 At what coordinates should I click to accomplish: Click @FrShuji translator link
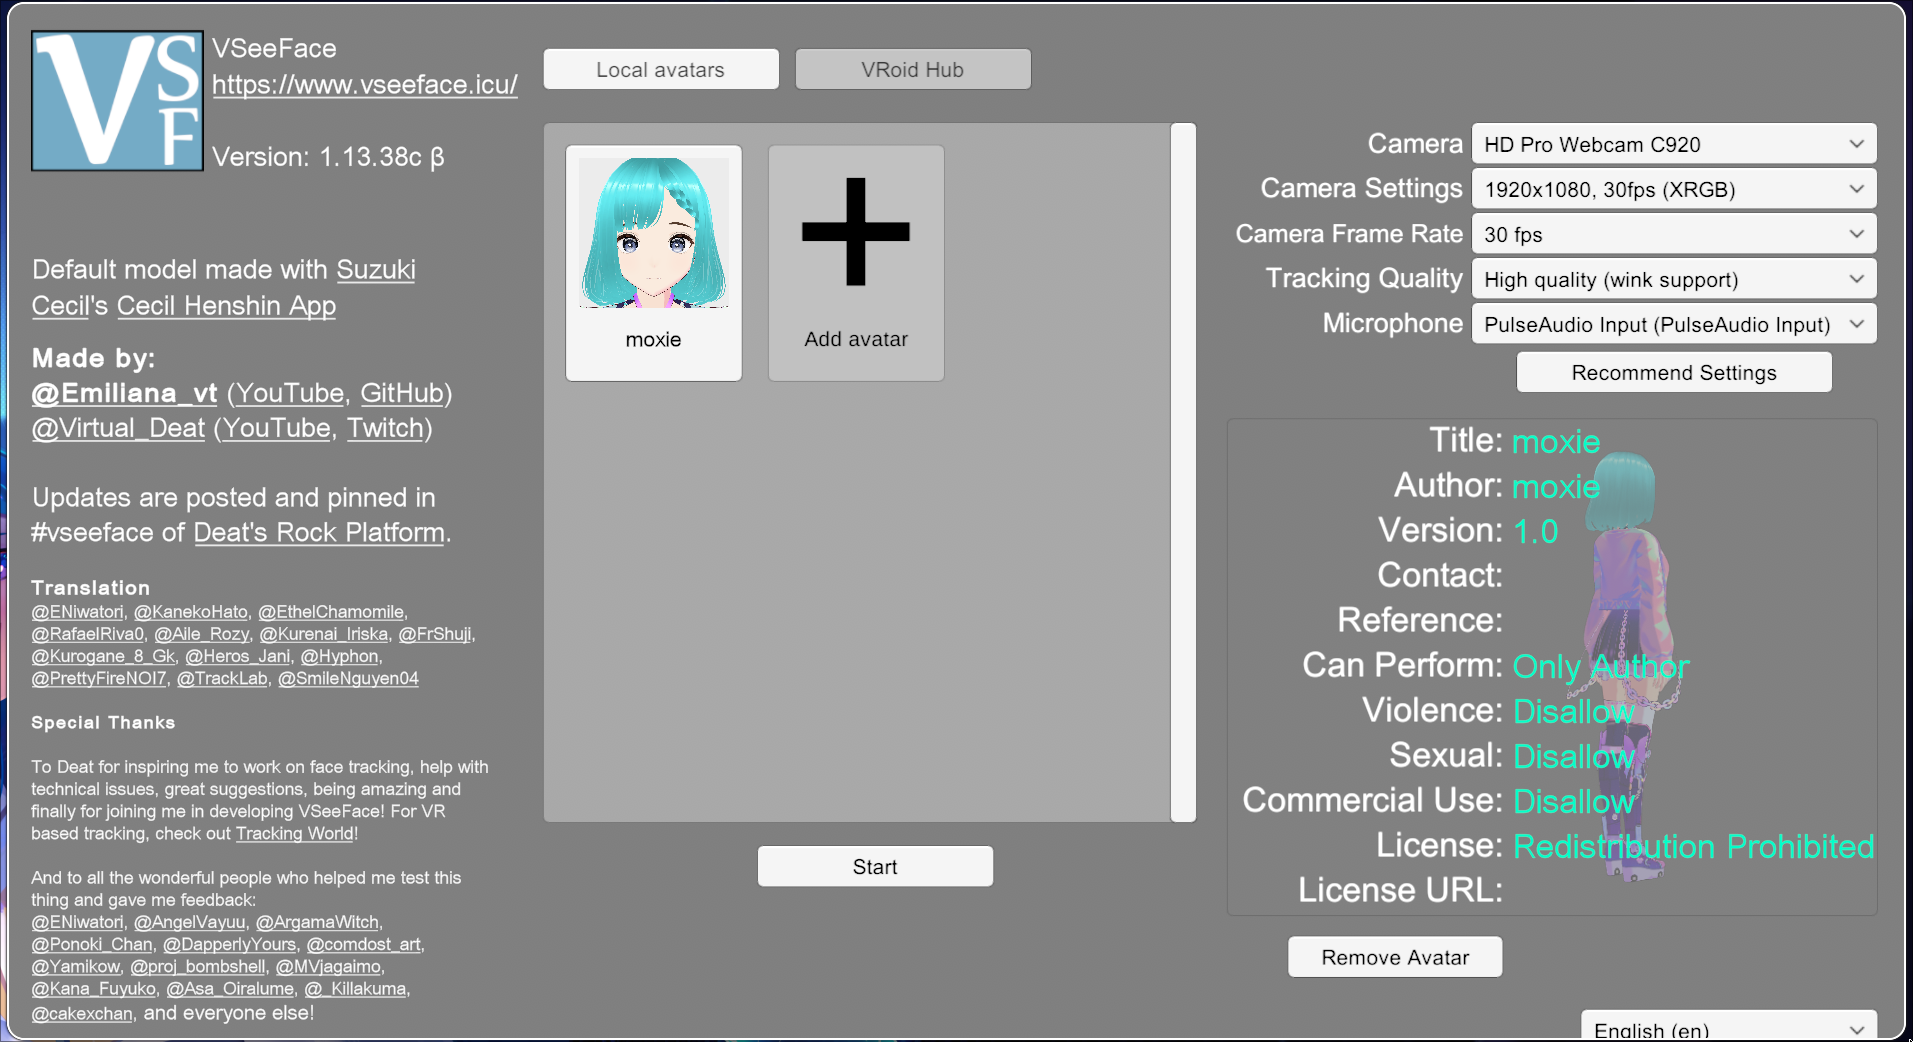pyautogui.click(x=435, y=634)
